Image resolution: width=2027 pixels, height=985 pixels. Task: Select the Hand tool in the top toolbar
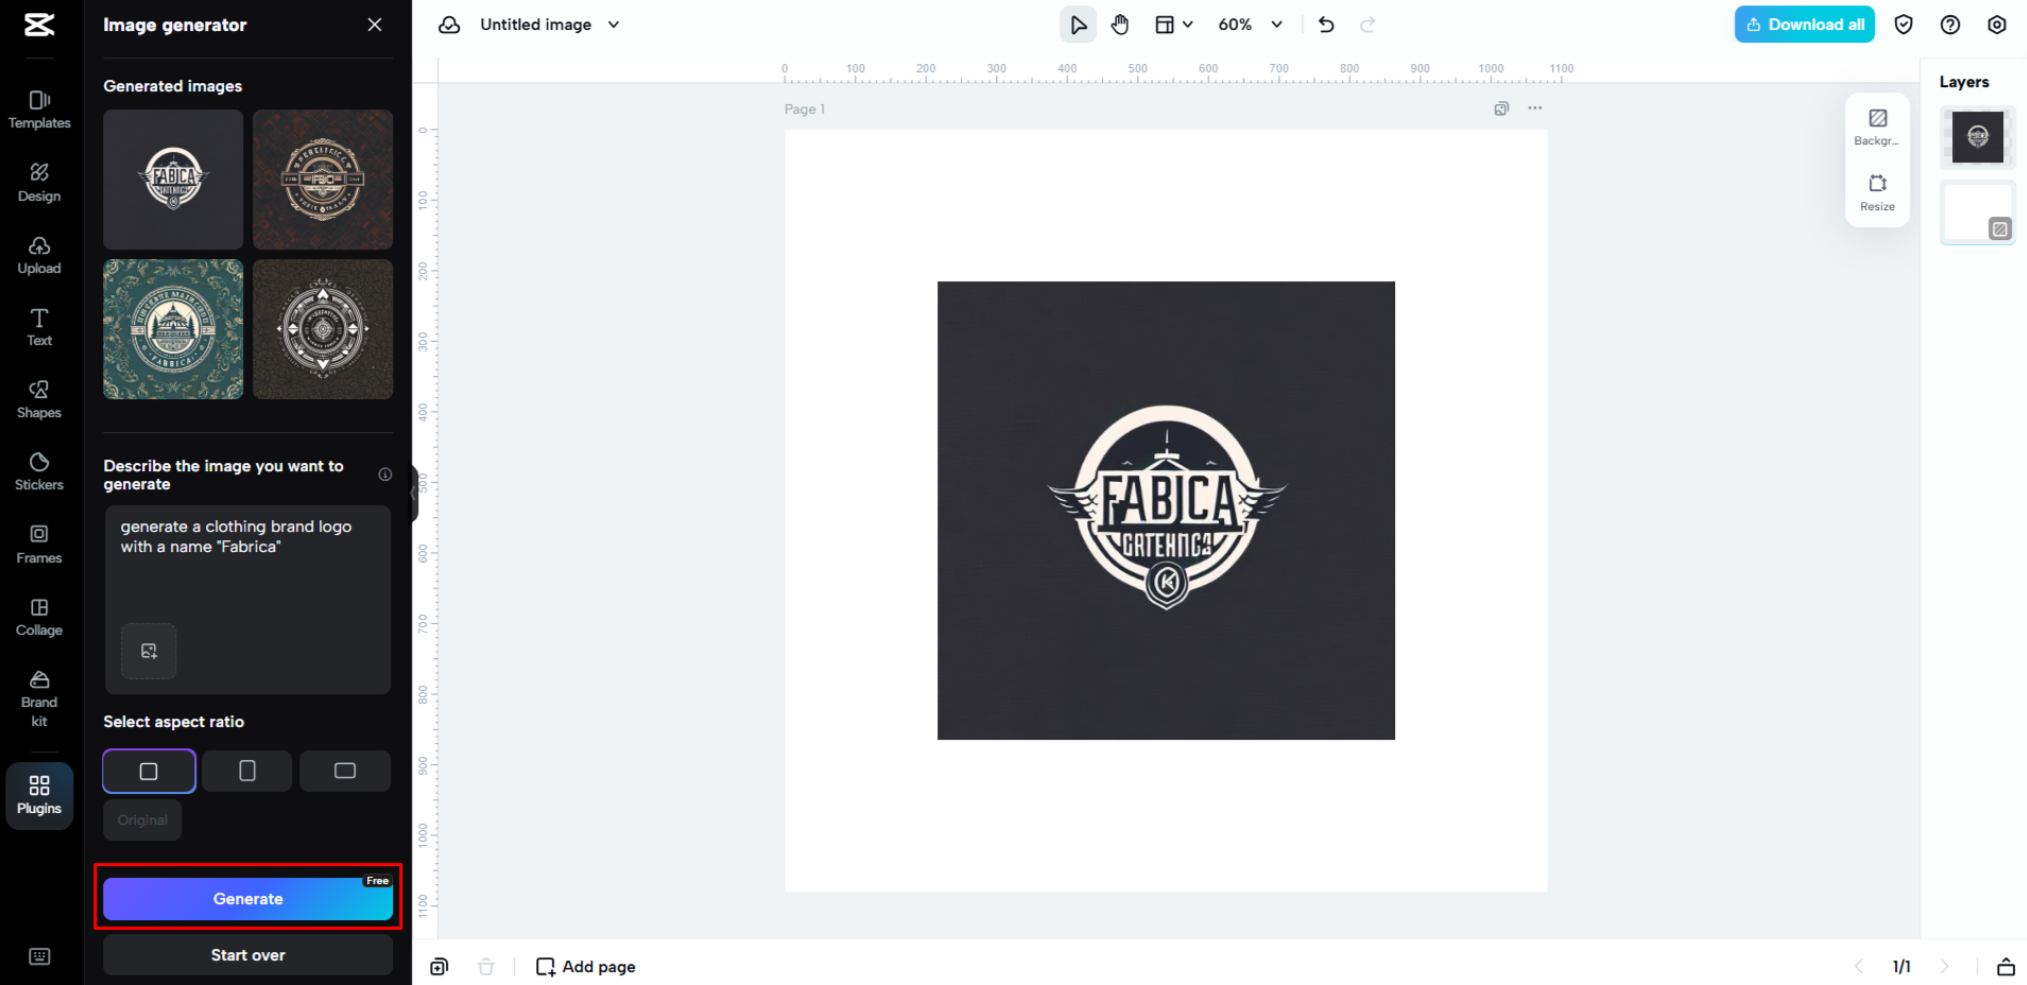coord(1120,24)
